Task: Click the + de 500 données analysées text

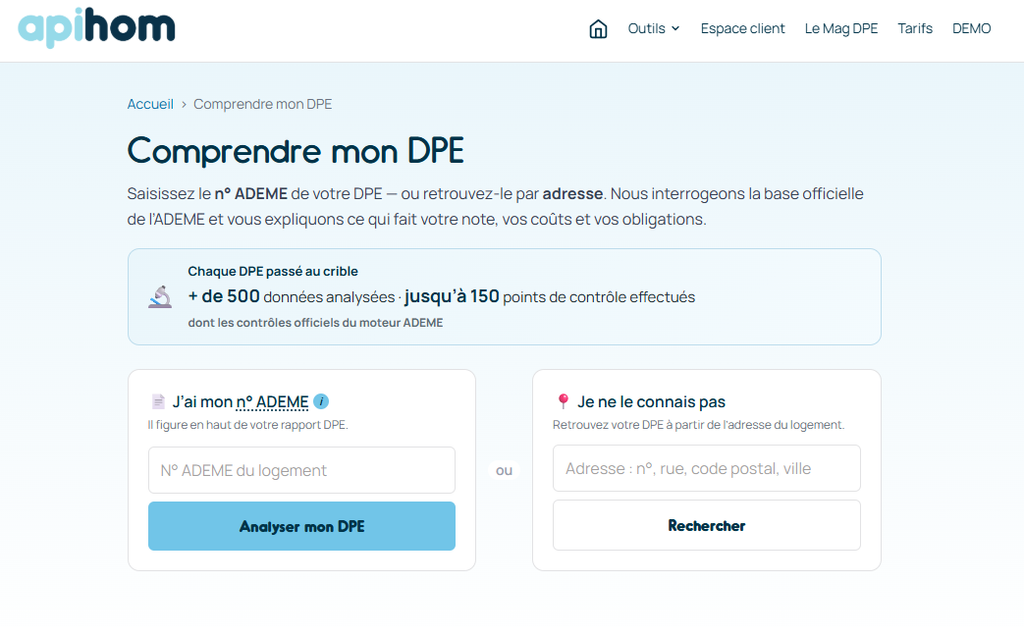Action: click(x=291, y=297)
